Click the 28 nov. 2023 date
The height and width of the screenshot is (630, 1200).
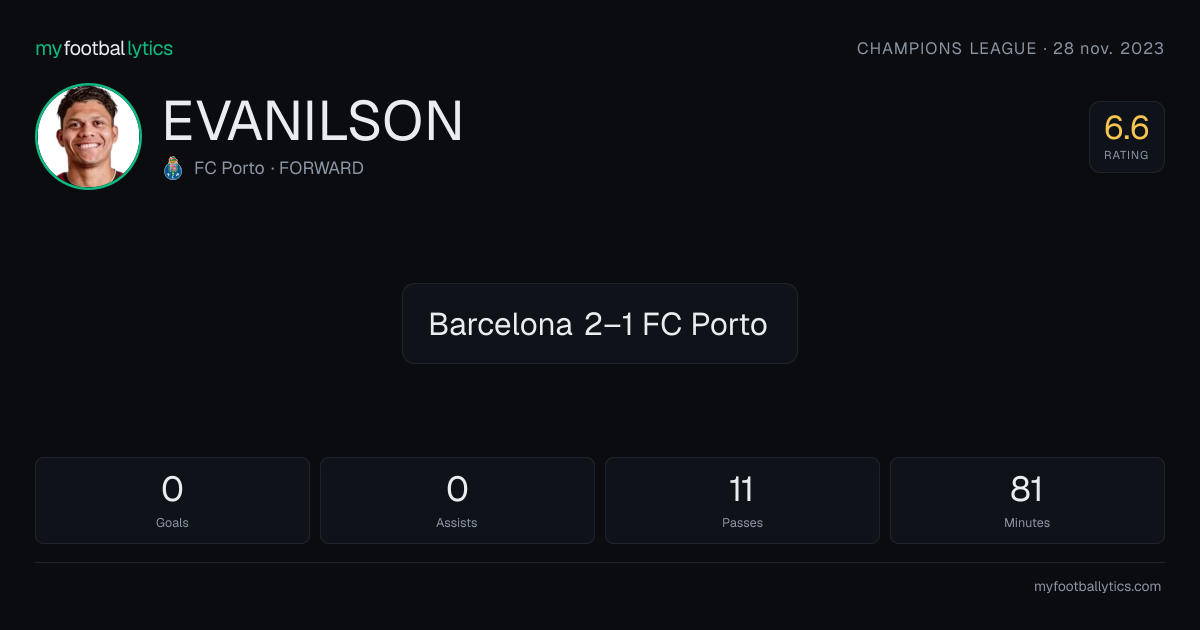tap(1109, 48)
